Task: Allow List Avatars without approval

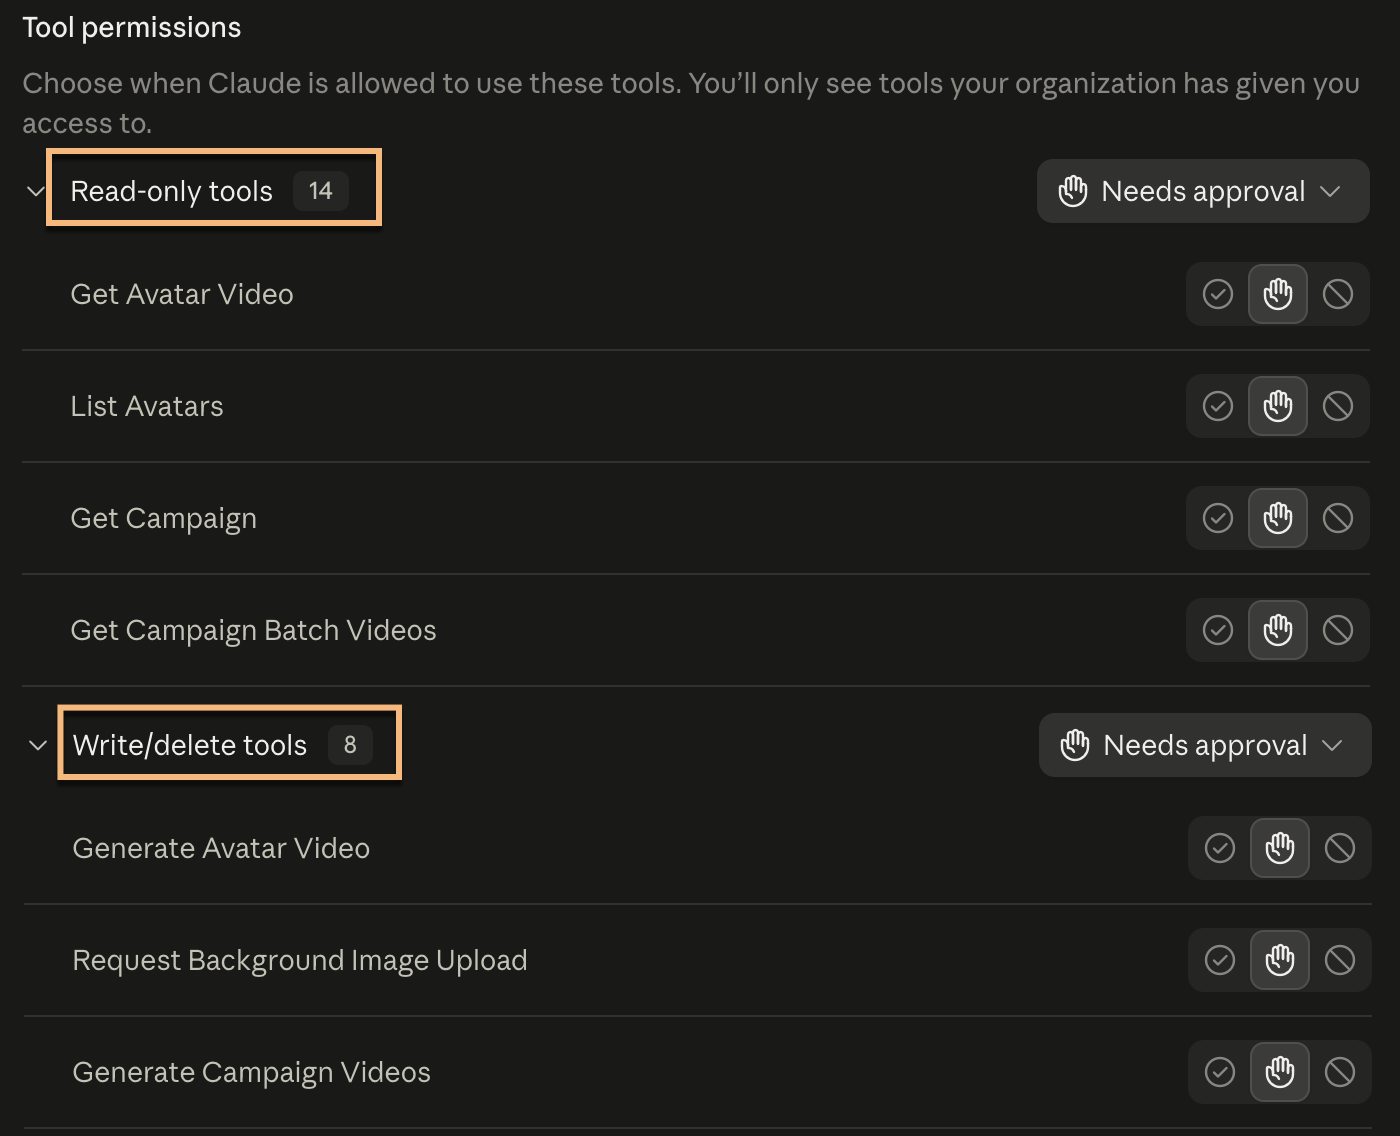Action: click(1218, 406)
